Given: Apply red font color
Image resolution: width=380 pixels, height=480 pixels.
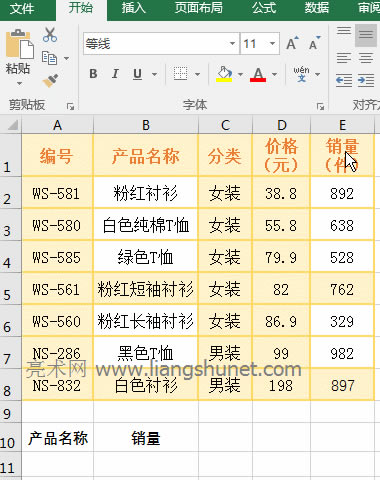Looking at the screenshot, I should (x=258, y=74).
